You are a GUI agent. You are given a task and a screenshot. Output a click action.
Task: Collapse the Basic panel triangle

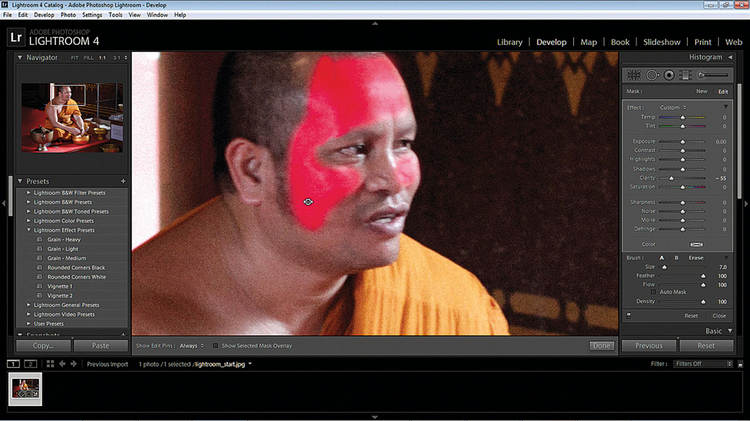pos(730,331)
